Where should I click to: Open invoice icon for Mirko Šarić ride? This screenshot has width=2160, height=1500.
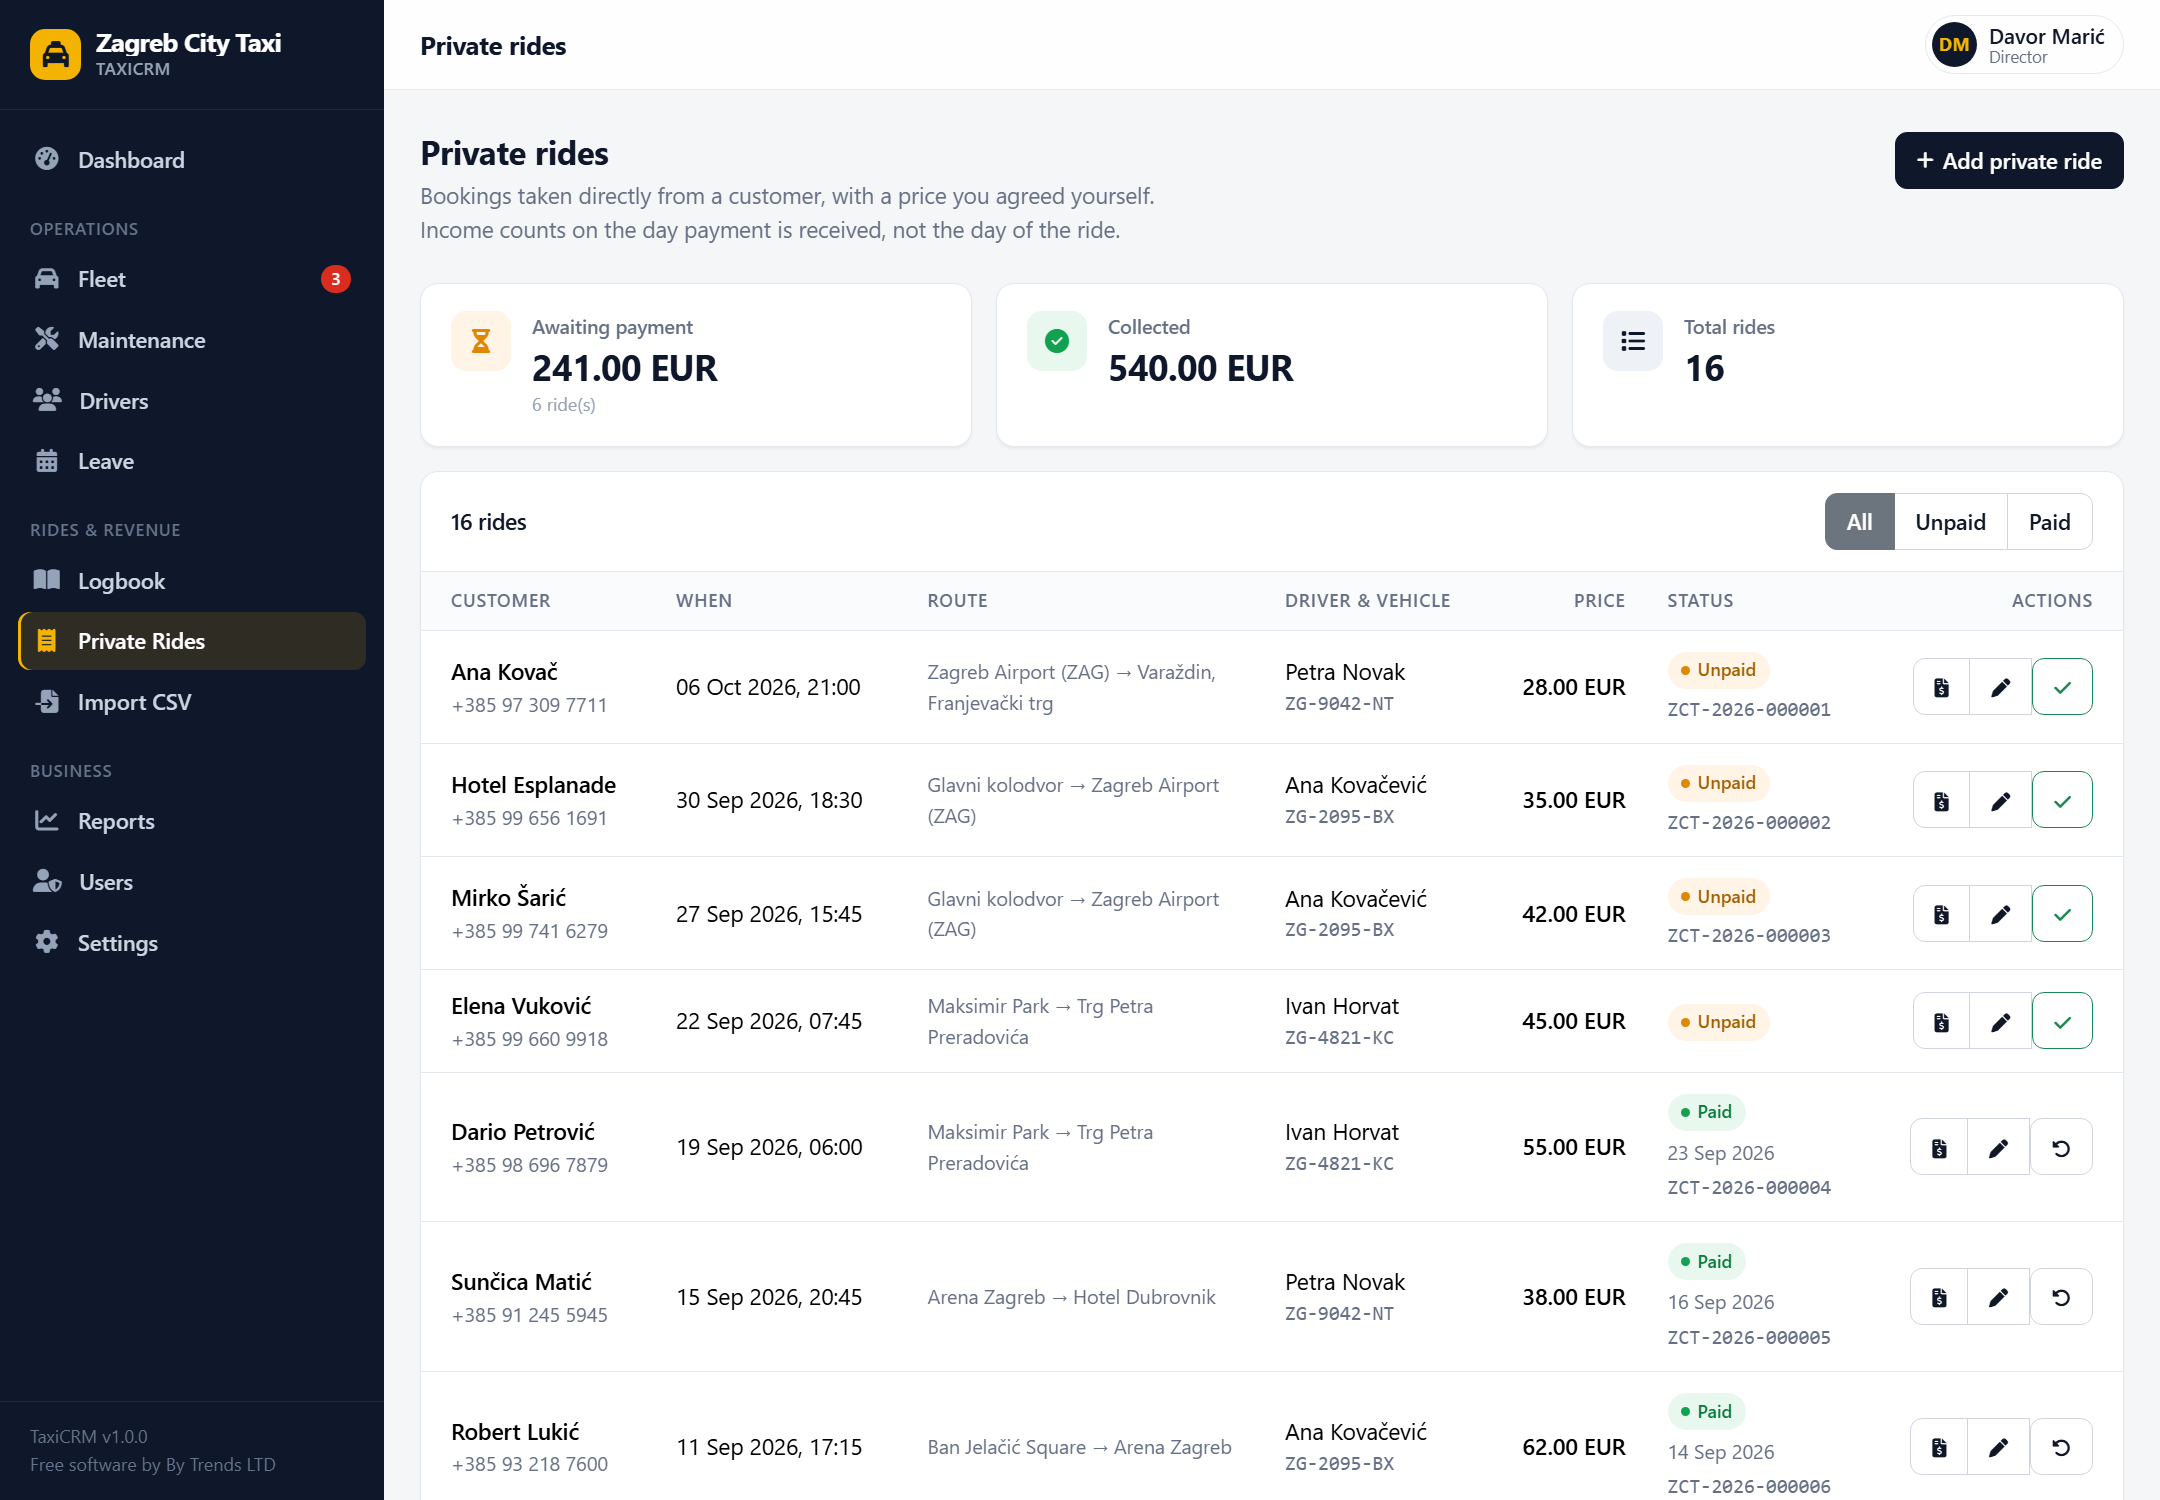pyautogui.click(x=1941, y=914)
